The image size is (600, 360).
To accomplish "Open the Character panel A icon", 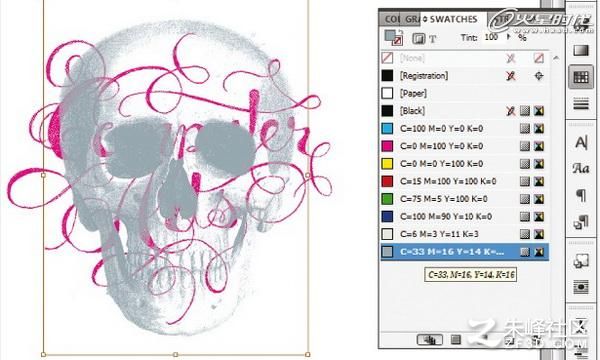I will point(581,142).
